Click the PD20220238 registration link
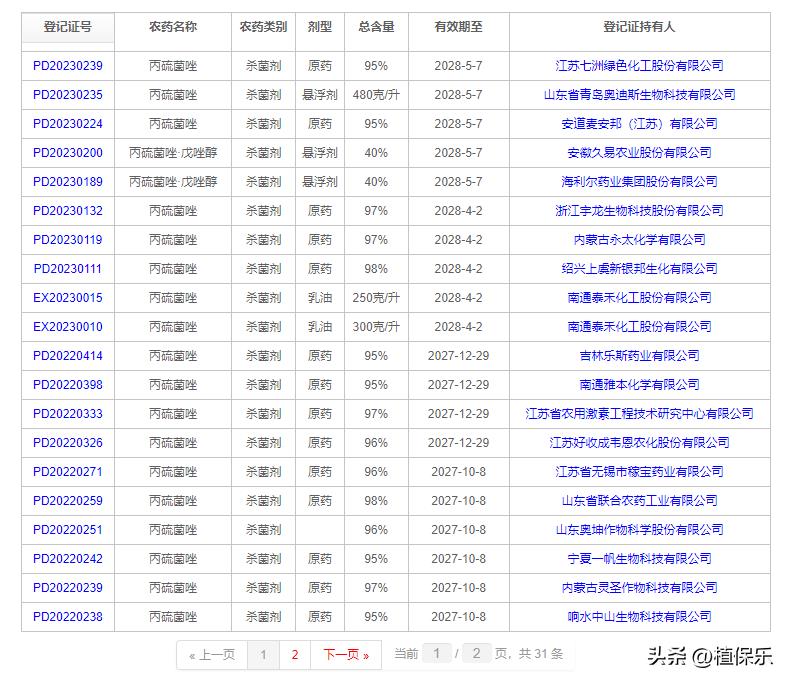The height and width of the screenshot is (684, 791). 68,617
